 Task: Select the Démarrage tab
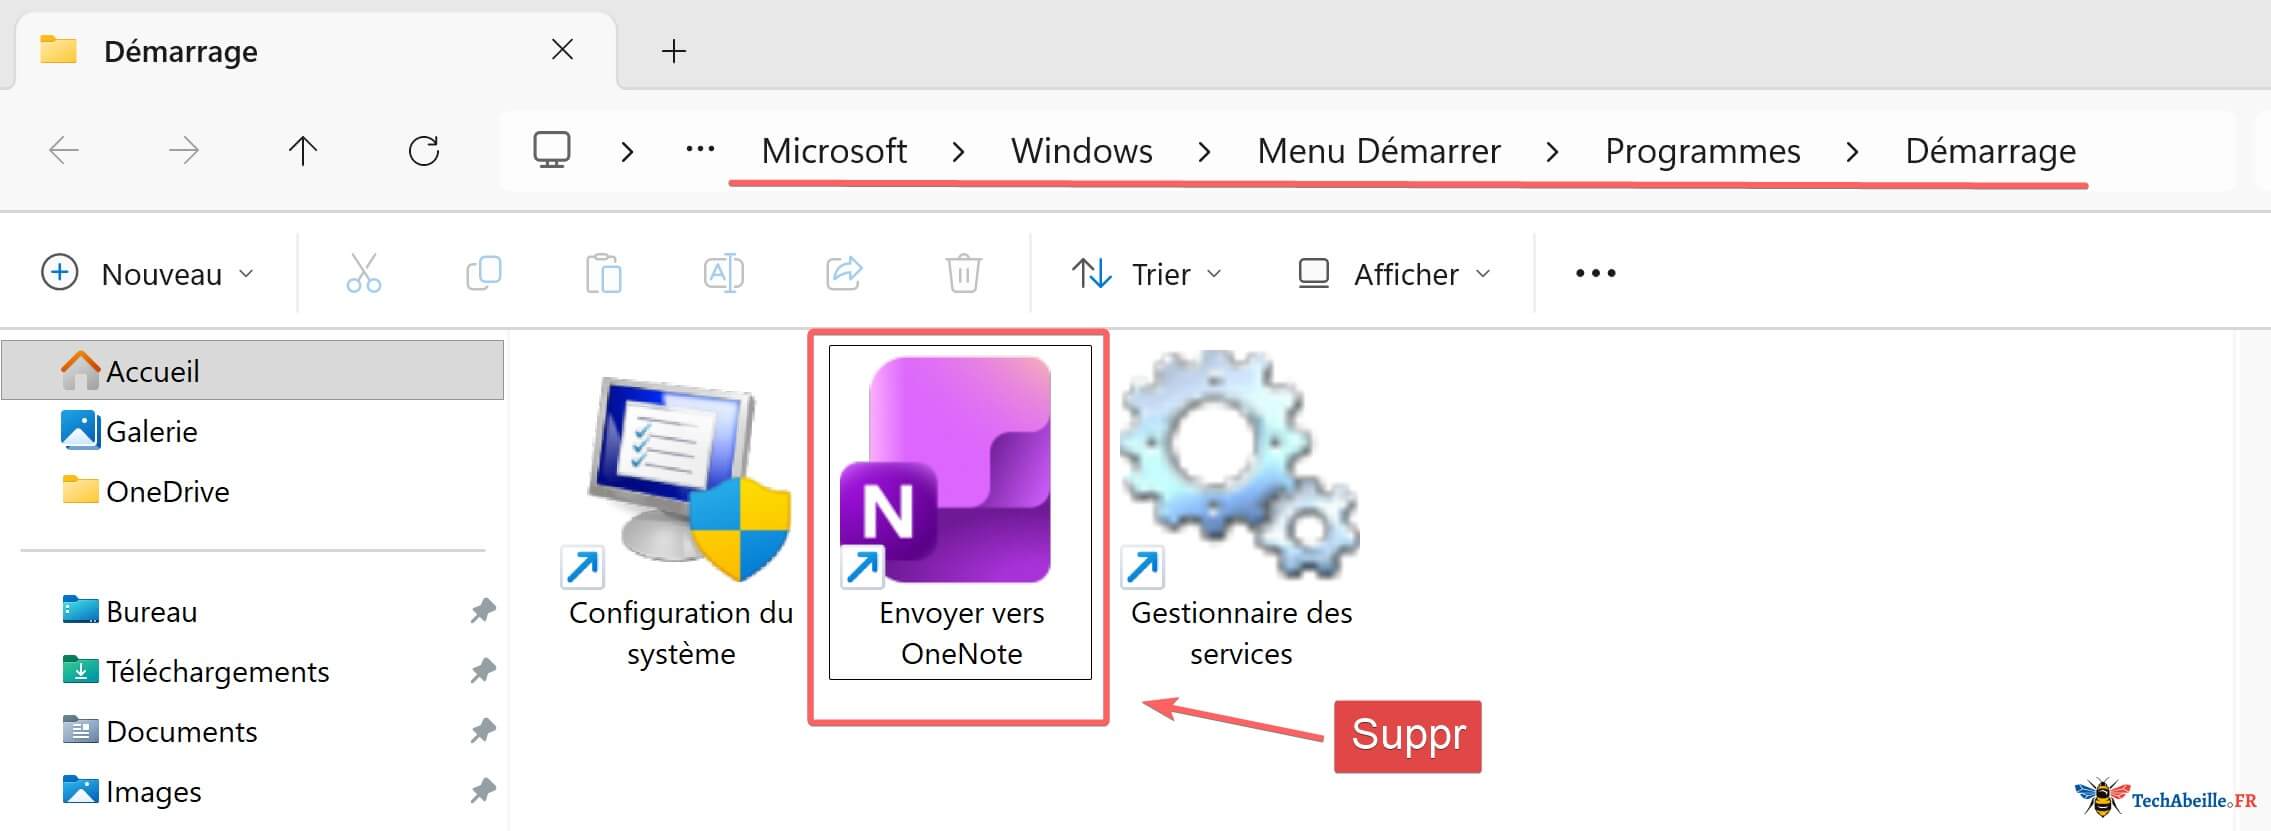180,50
